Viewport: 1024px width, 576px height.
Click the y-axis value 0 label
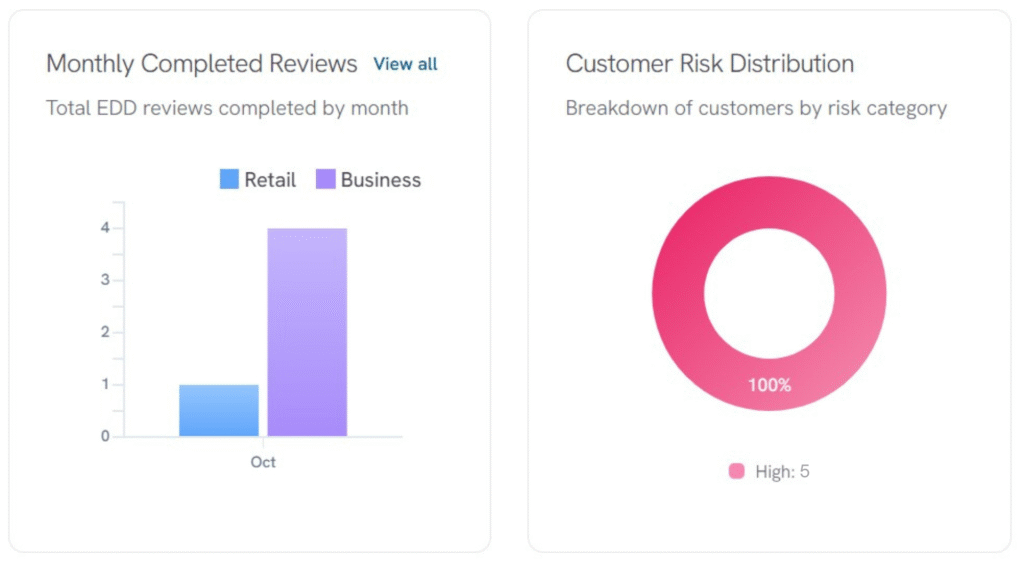[x=104, y=436]
